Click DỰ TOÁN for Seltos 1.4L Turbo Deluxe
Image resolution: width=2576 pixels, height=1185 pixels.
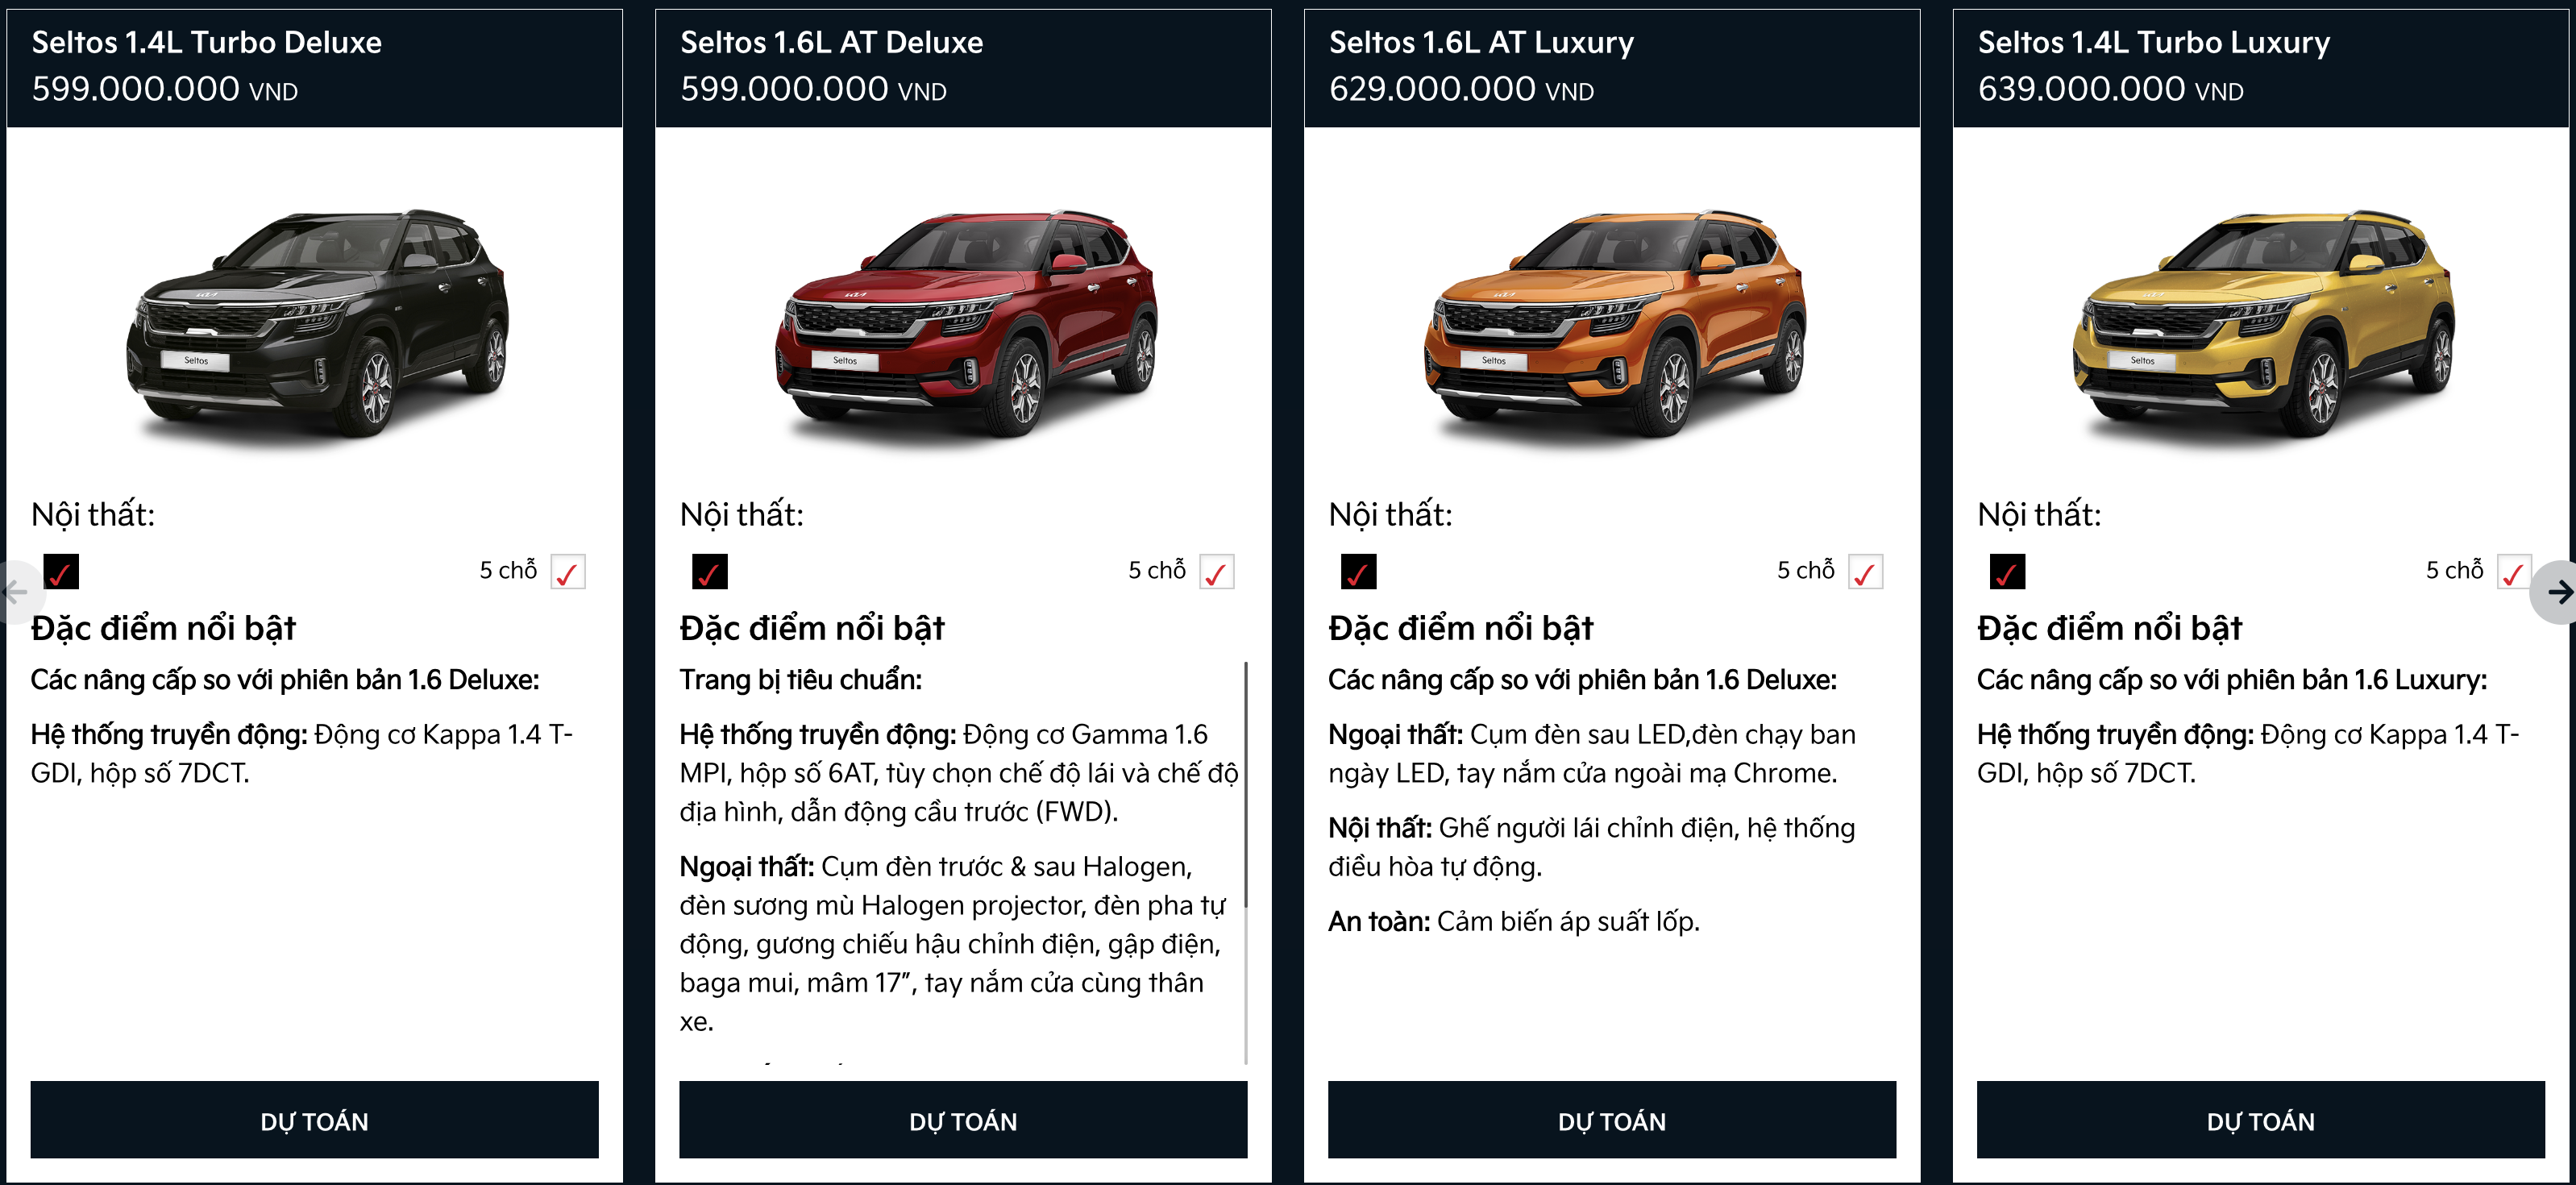(x=315, y=1120)
